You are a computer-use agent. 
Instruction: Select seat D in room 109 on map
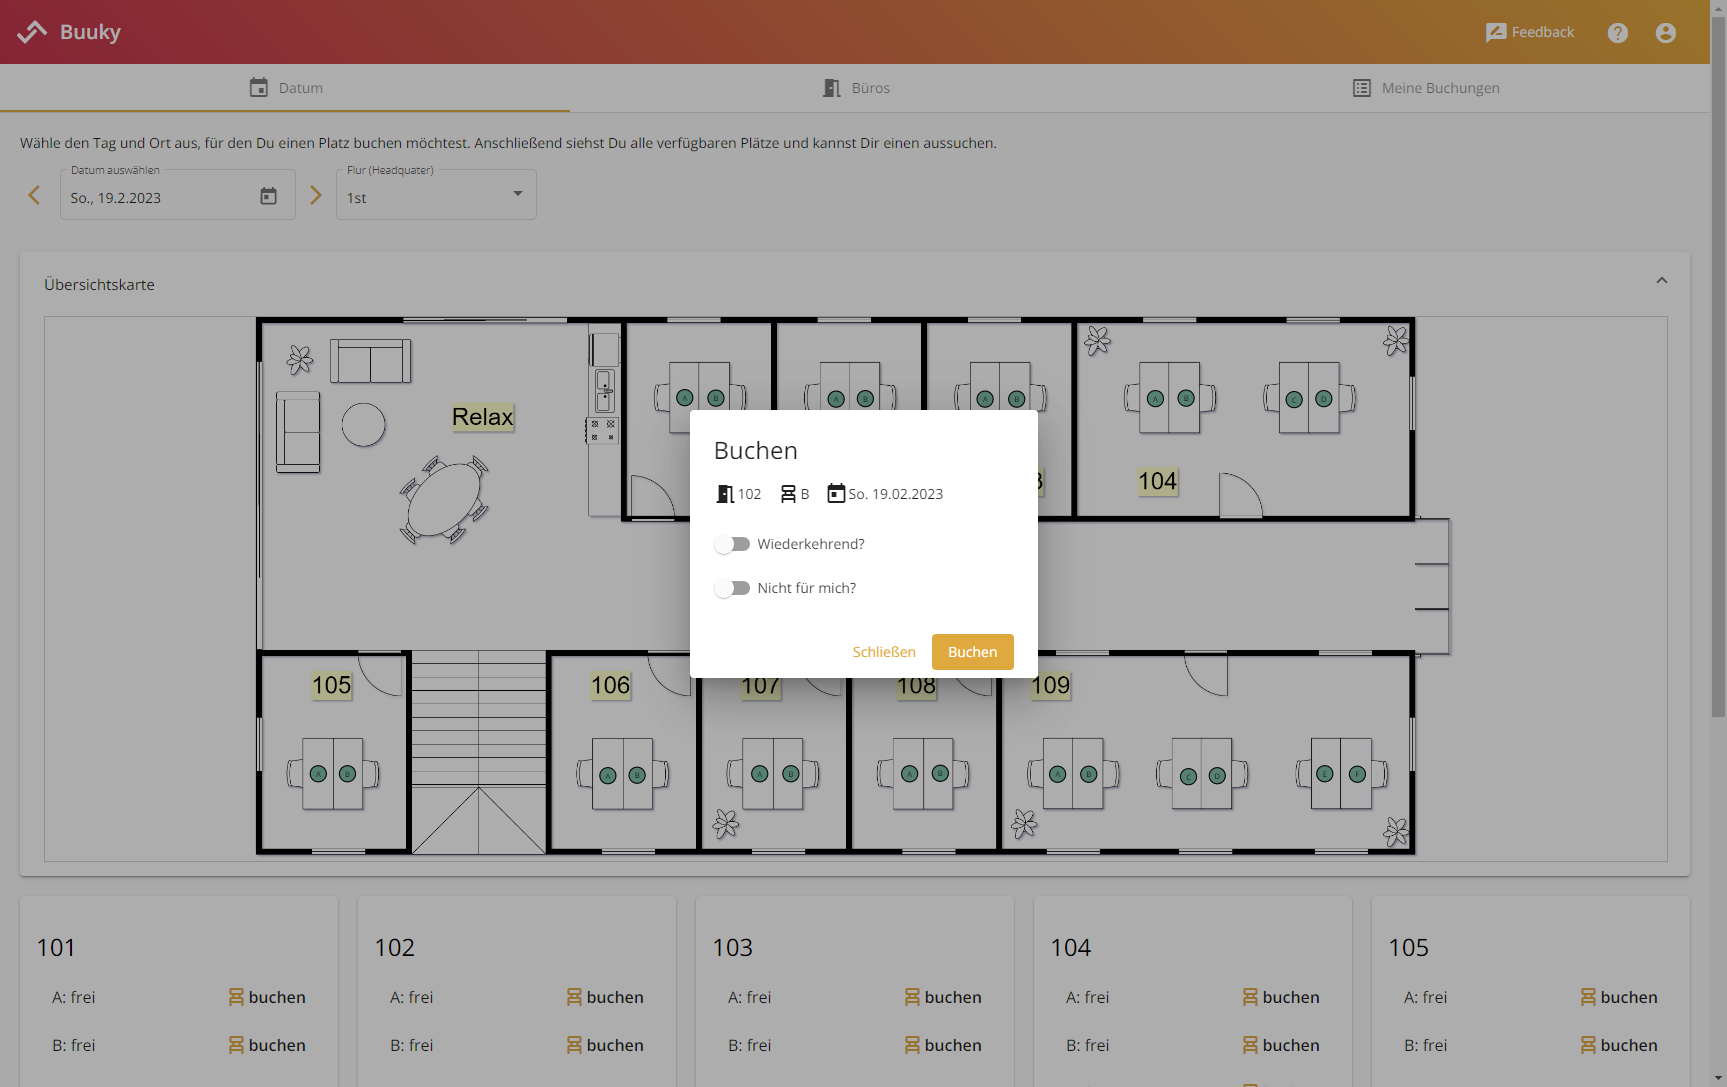pos(1217,775)
